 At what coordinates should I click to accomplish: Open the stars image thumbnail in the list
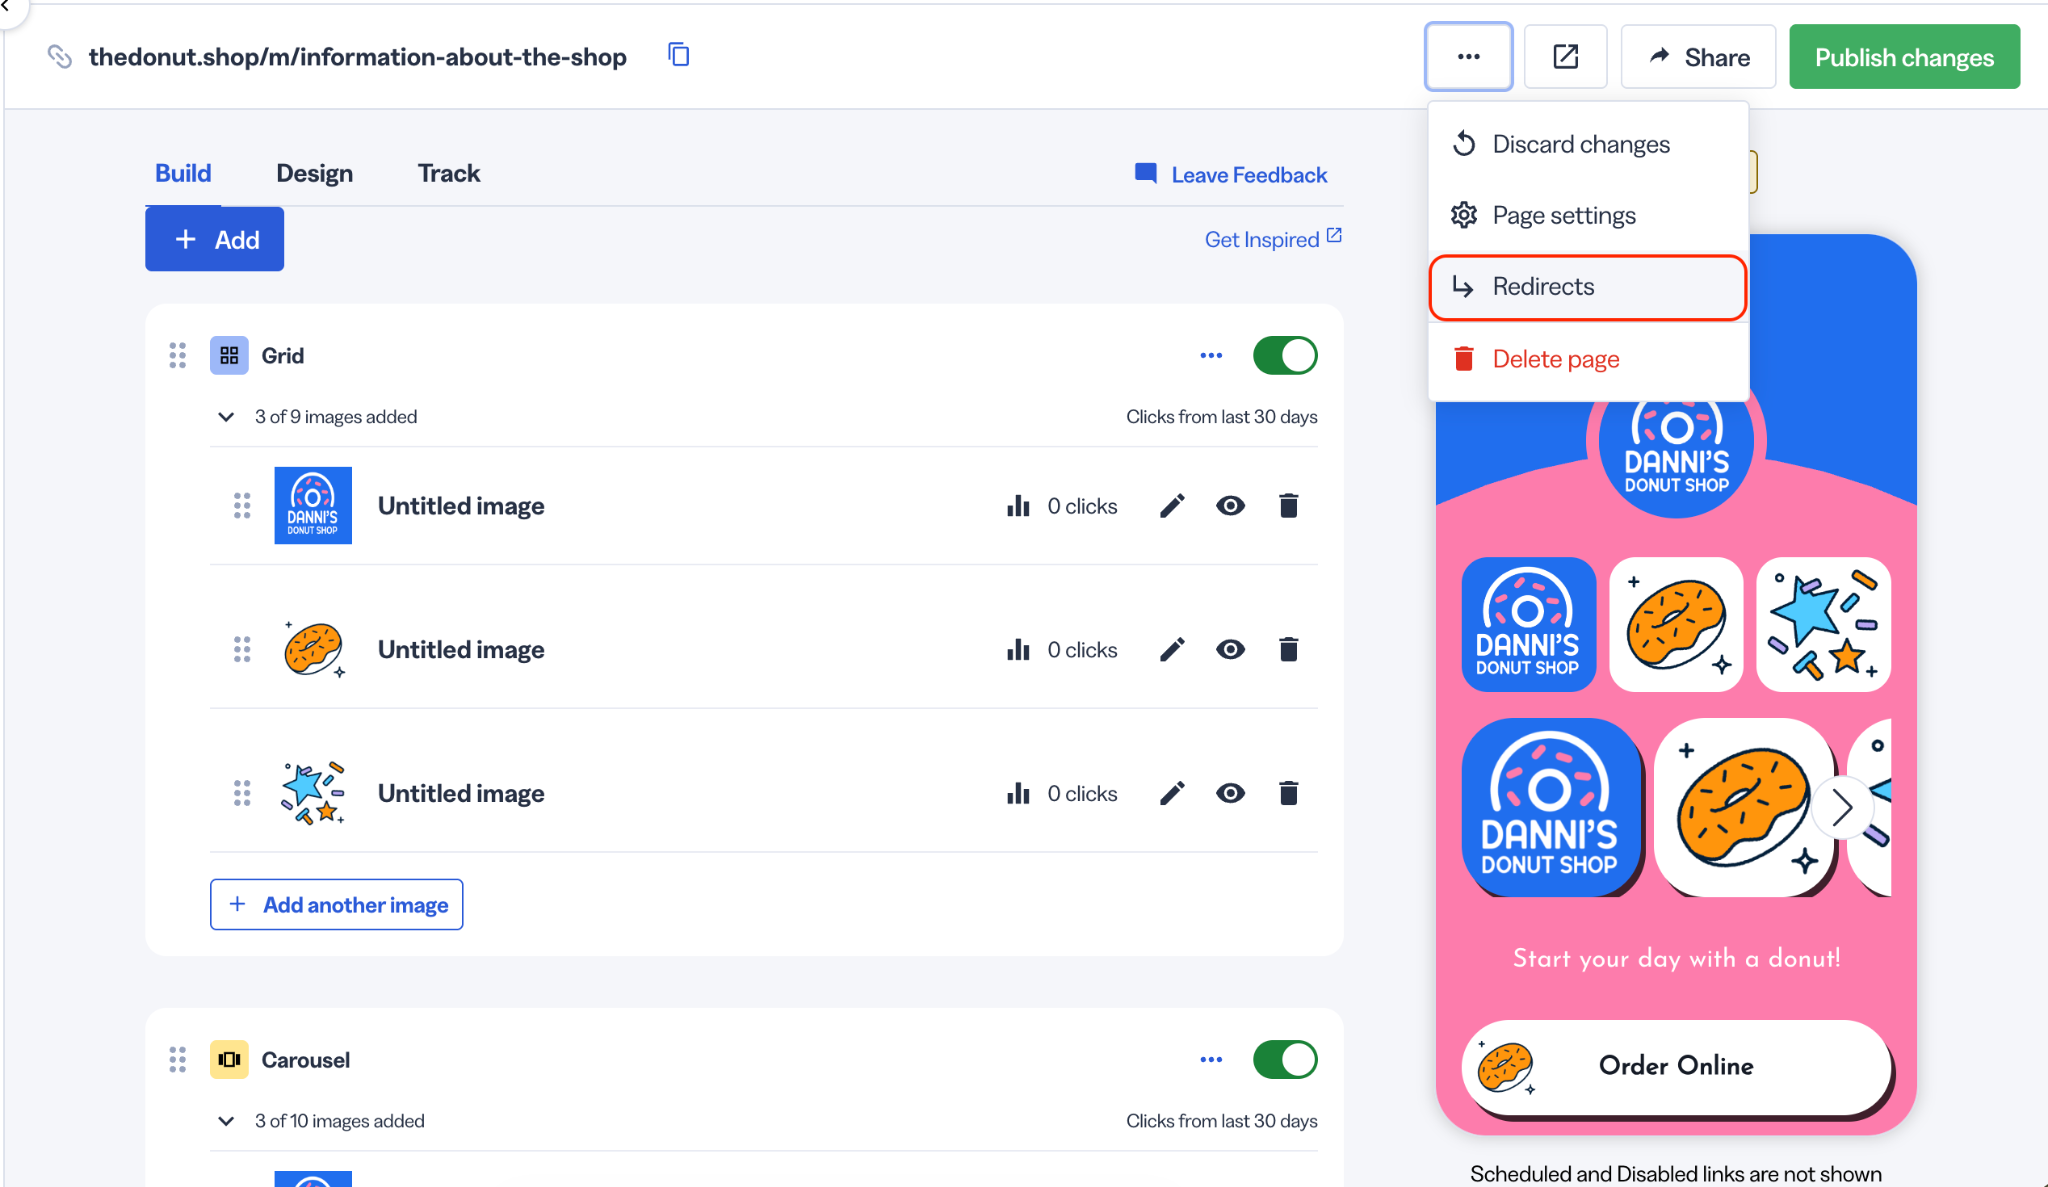[313, 794]
